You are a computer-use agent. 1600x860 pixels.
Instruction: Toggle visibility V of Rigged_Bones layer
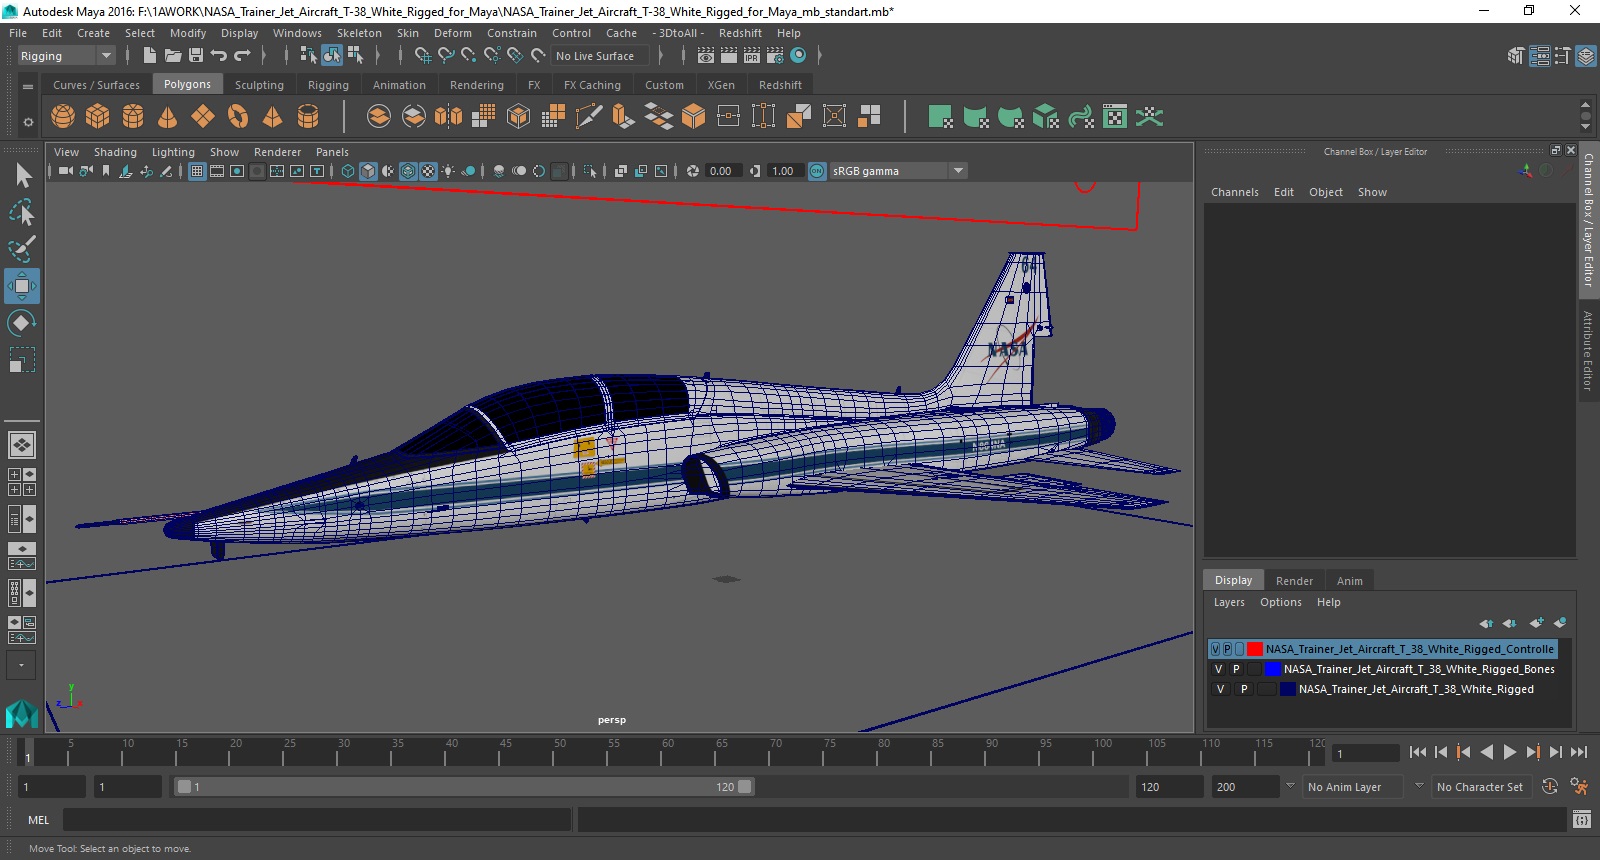1218,669
